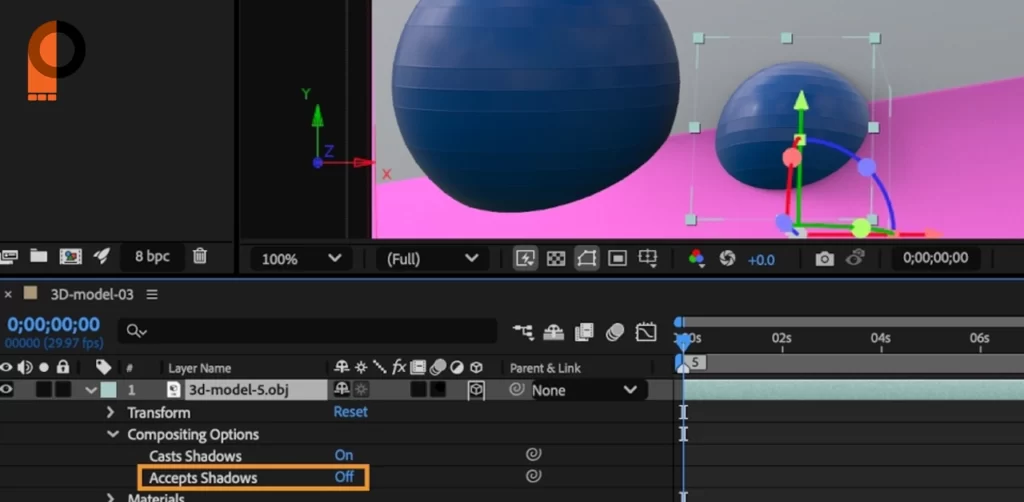Image resolution: width=1024 pixels, height=502 pixels.
Task: Click the Audio speaker column header
Action: 25,368
